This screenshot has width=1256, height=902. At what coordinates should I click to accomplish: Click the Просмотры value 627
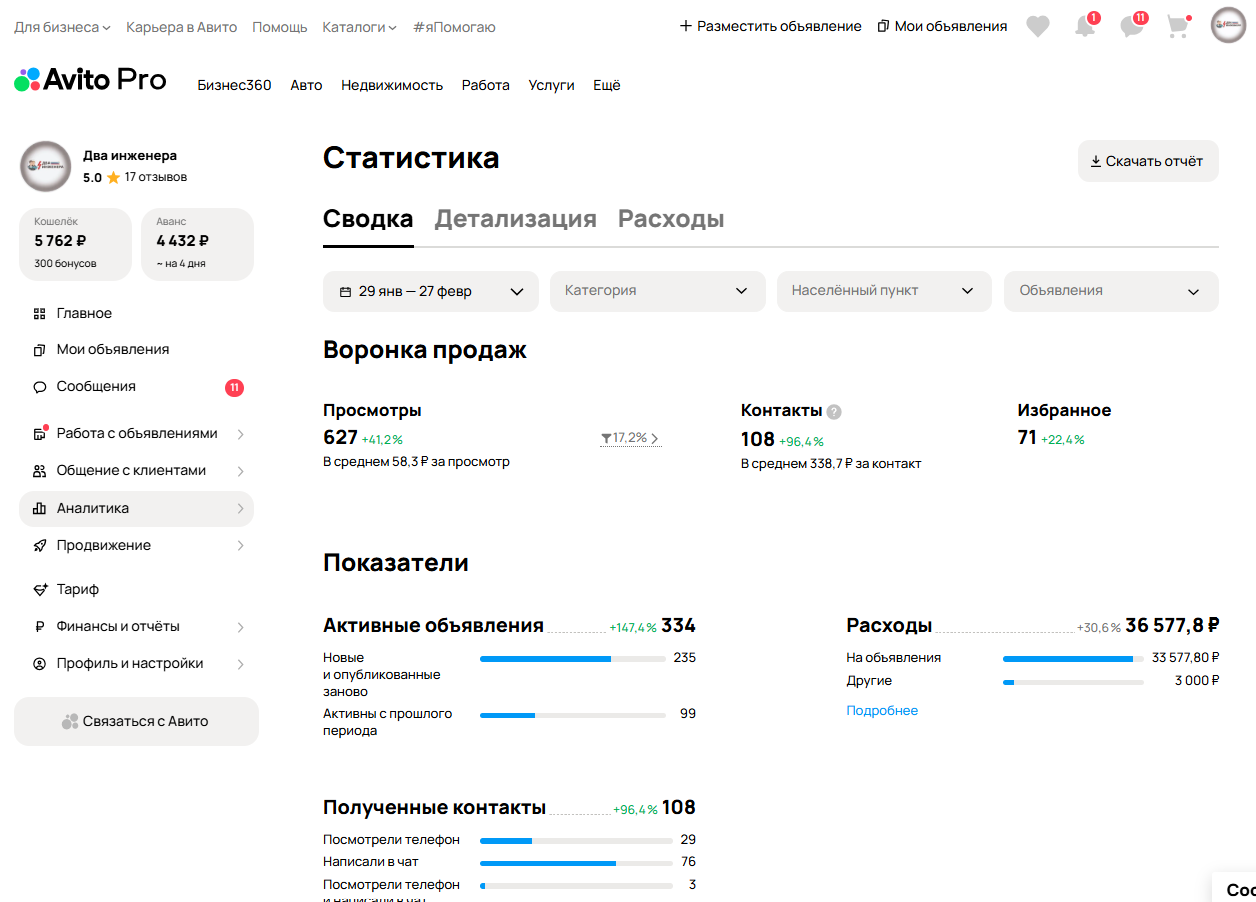(340, 438)
